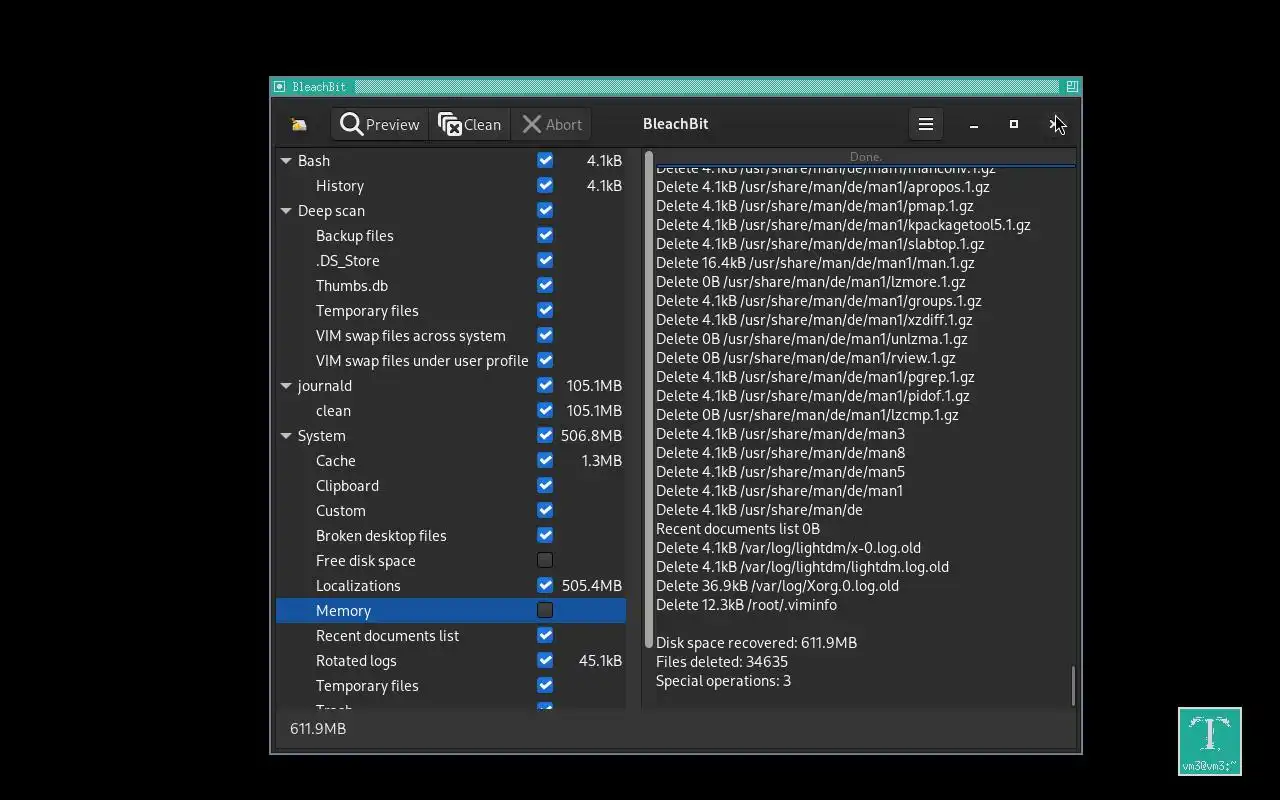Toggle the Thumbs.db checkbox

click(x=545, y=285)
